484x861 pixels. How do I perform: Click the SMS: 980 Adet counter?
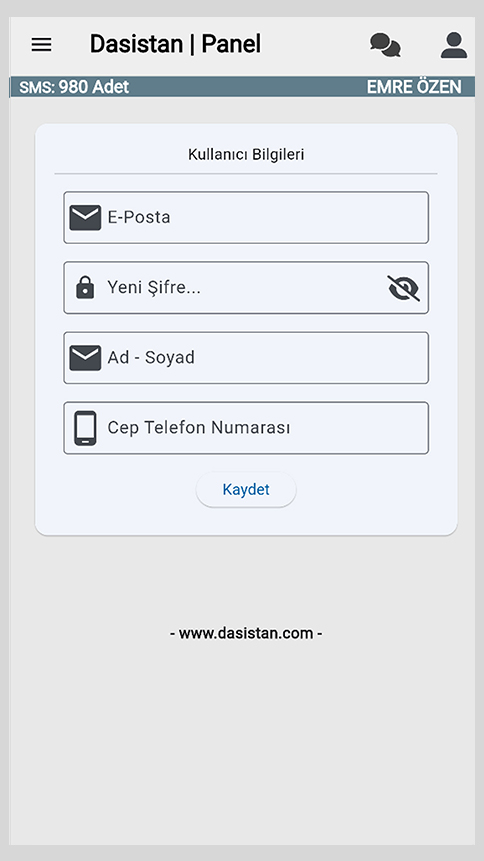[74, 87]
